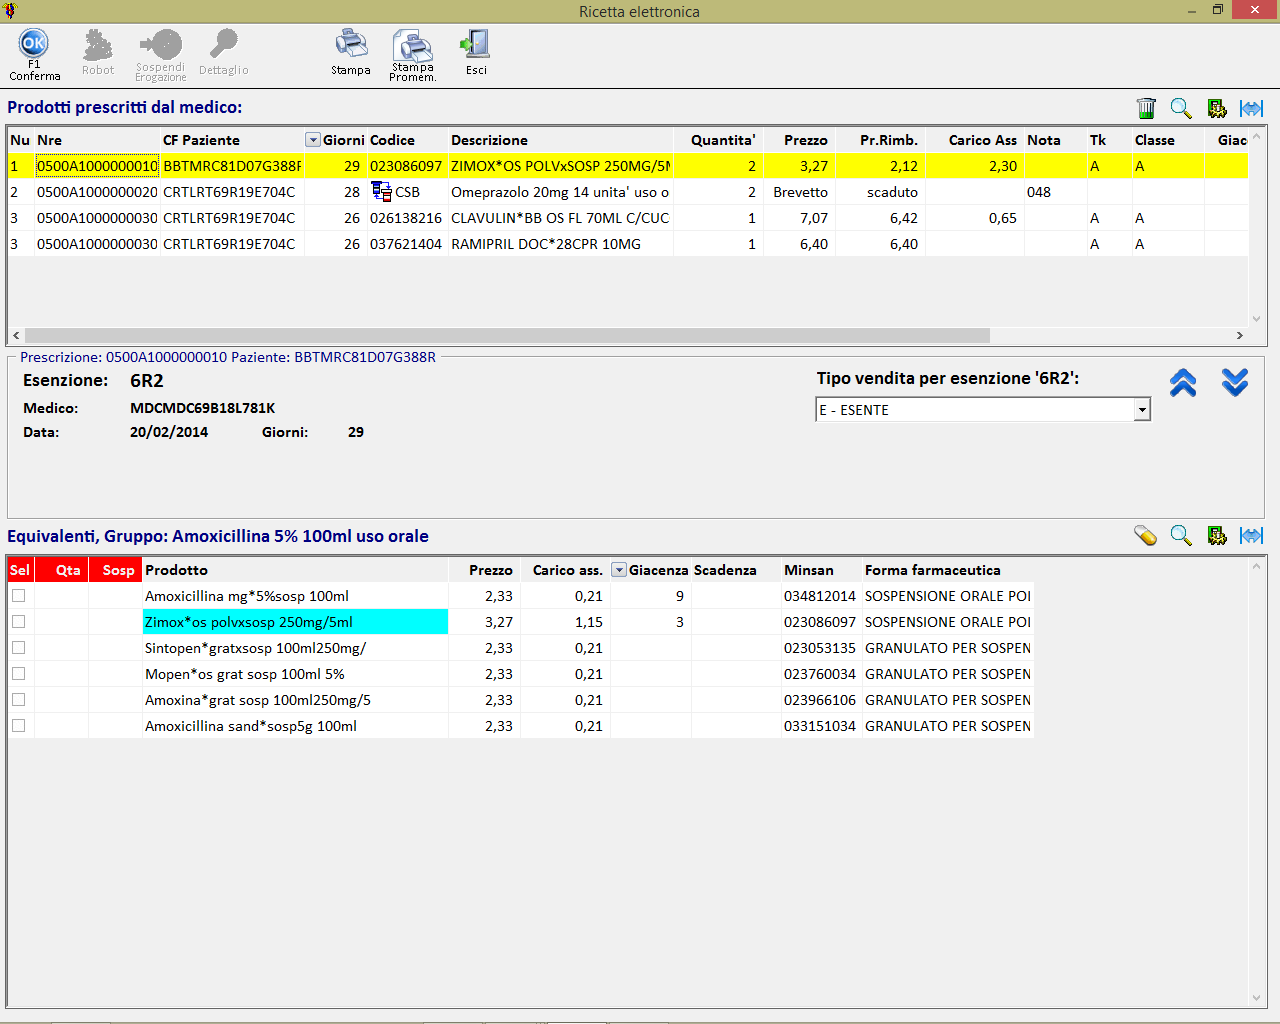Click the sort arrow beside Giacenza column
1280x1024 pixels.
pyautogui.click(x=619, y=570)
